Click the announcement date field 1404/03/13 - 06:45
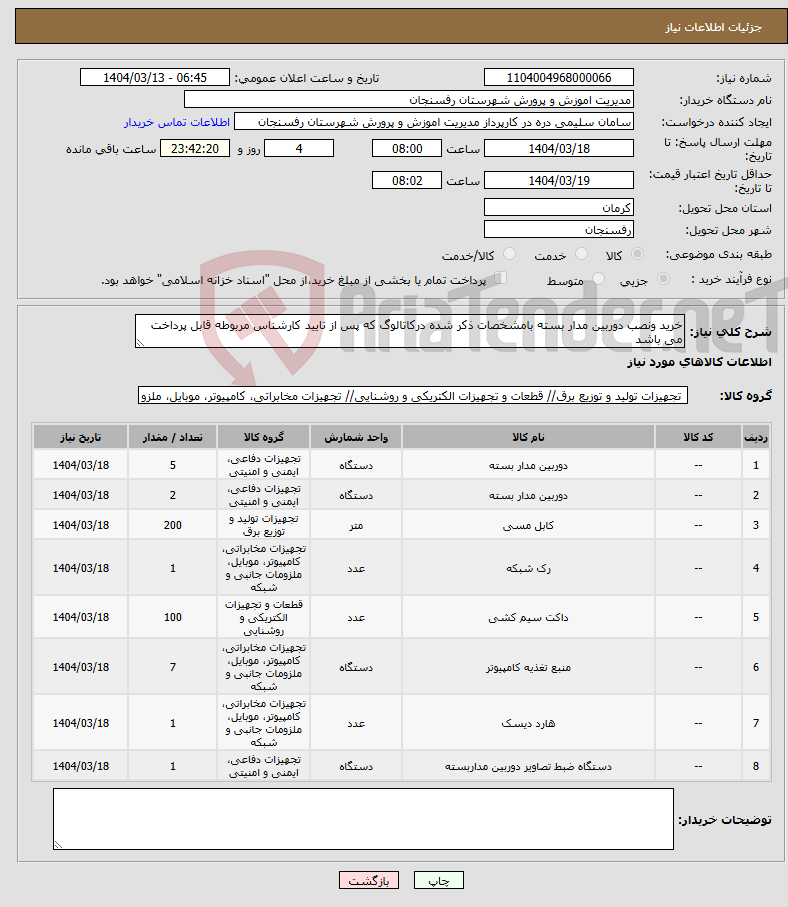This screenshot has width=788, height=907. (154, 78)
